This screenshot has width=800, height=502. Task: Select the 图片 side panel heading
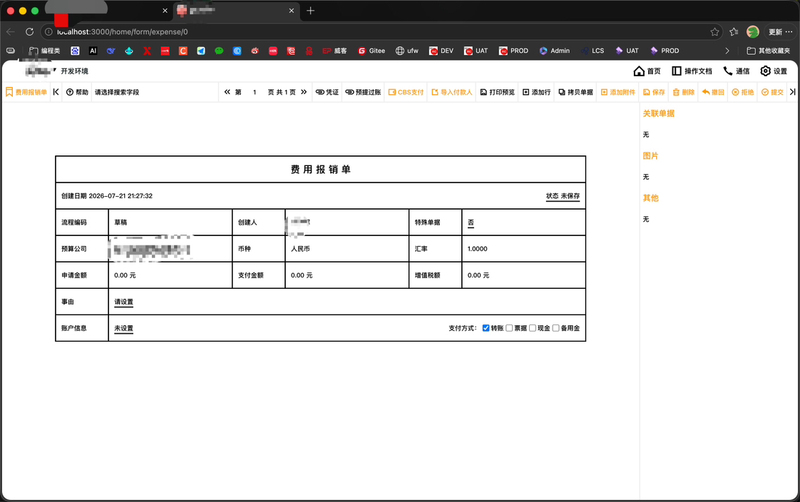[651, 156]
